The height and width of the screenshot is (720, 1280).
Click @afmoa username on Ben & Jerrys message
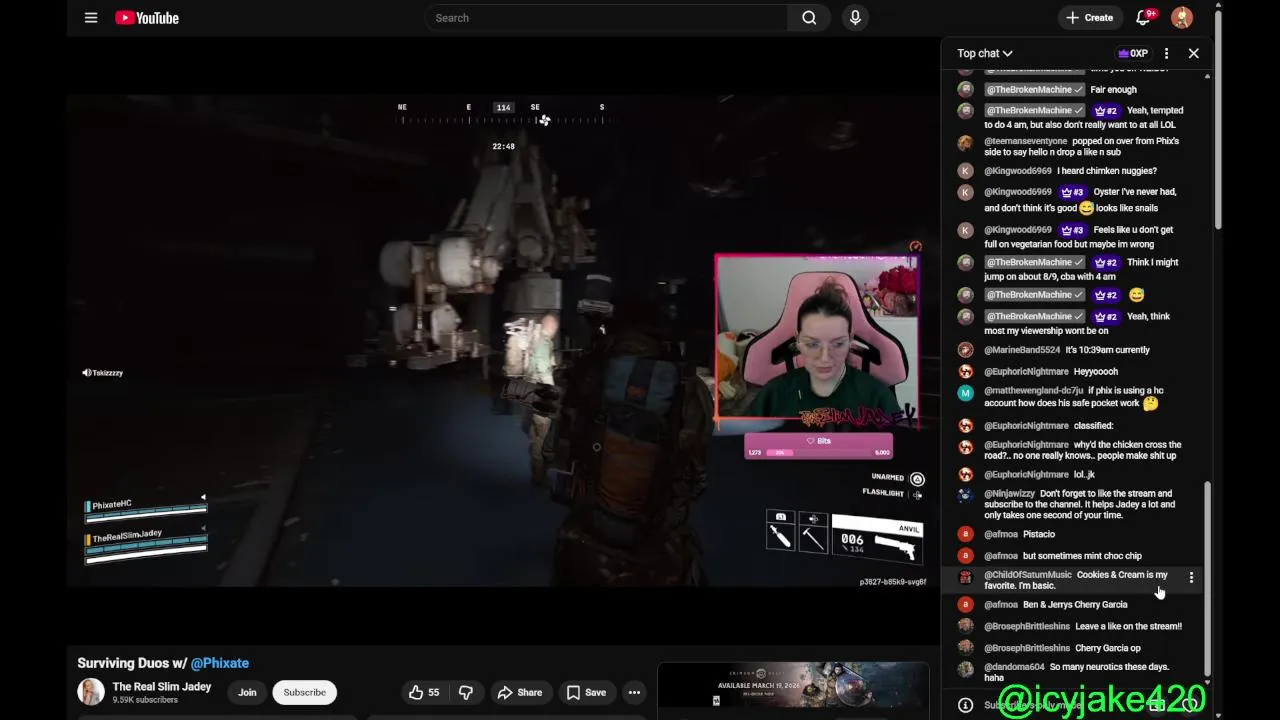point(1001,605)
